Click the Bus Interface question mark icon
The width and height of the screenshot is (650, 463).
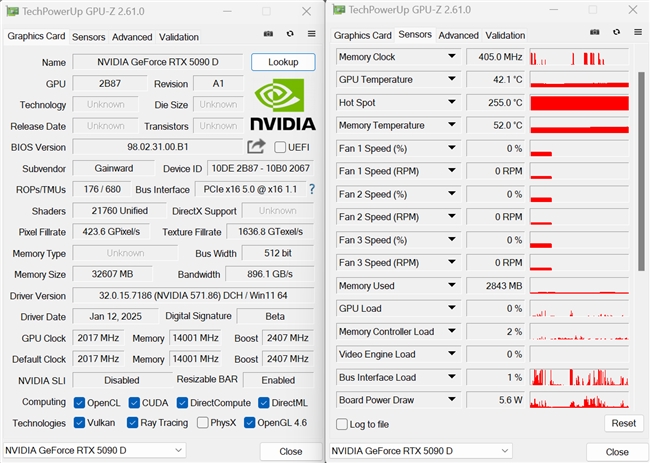pyautogui.click(x=311, y=189)
